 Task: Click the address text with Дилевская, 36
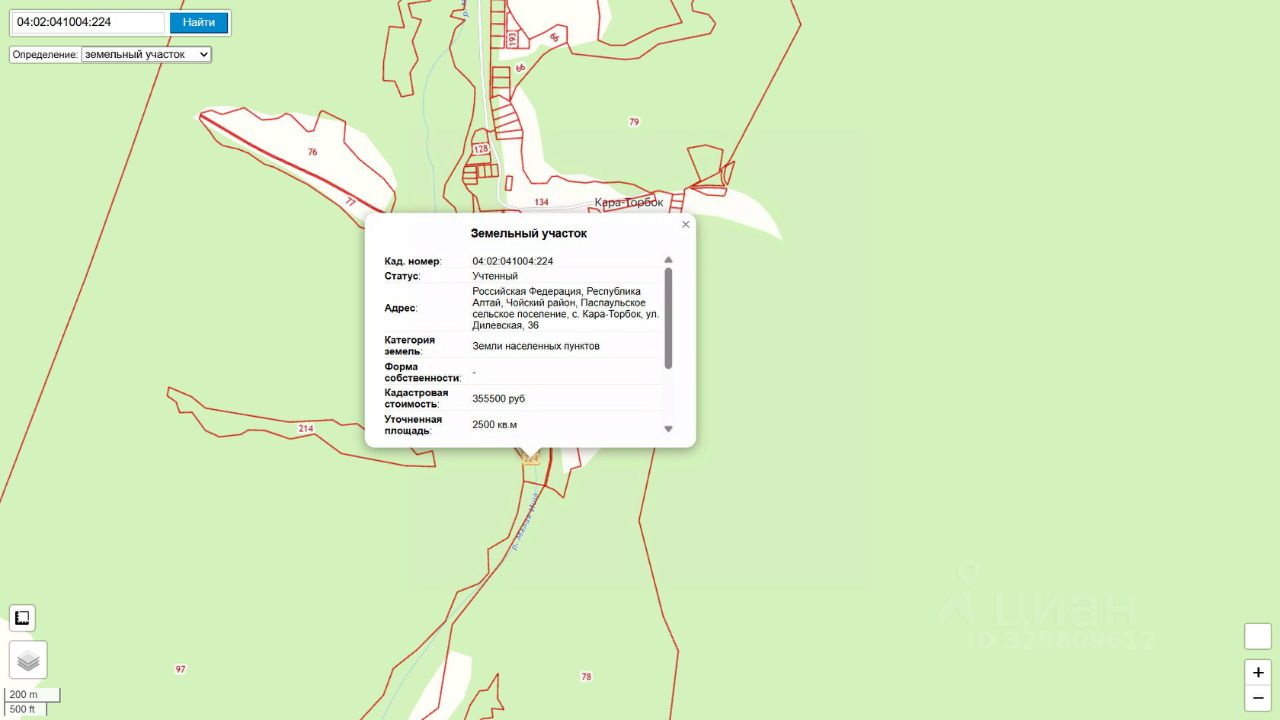(565, 308)
